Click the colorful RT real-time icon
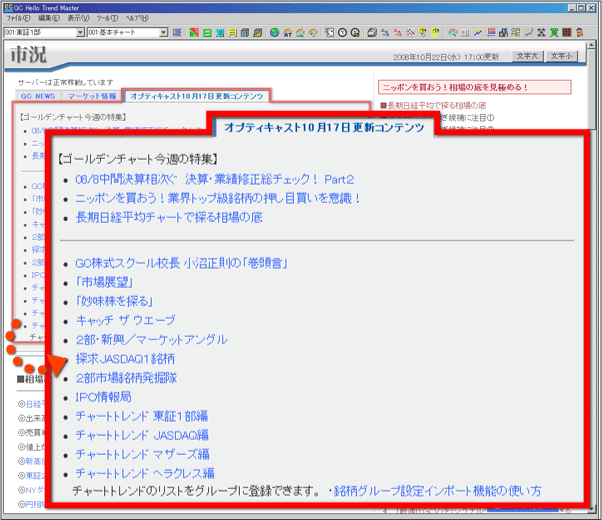 (x=288, y=33)
